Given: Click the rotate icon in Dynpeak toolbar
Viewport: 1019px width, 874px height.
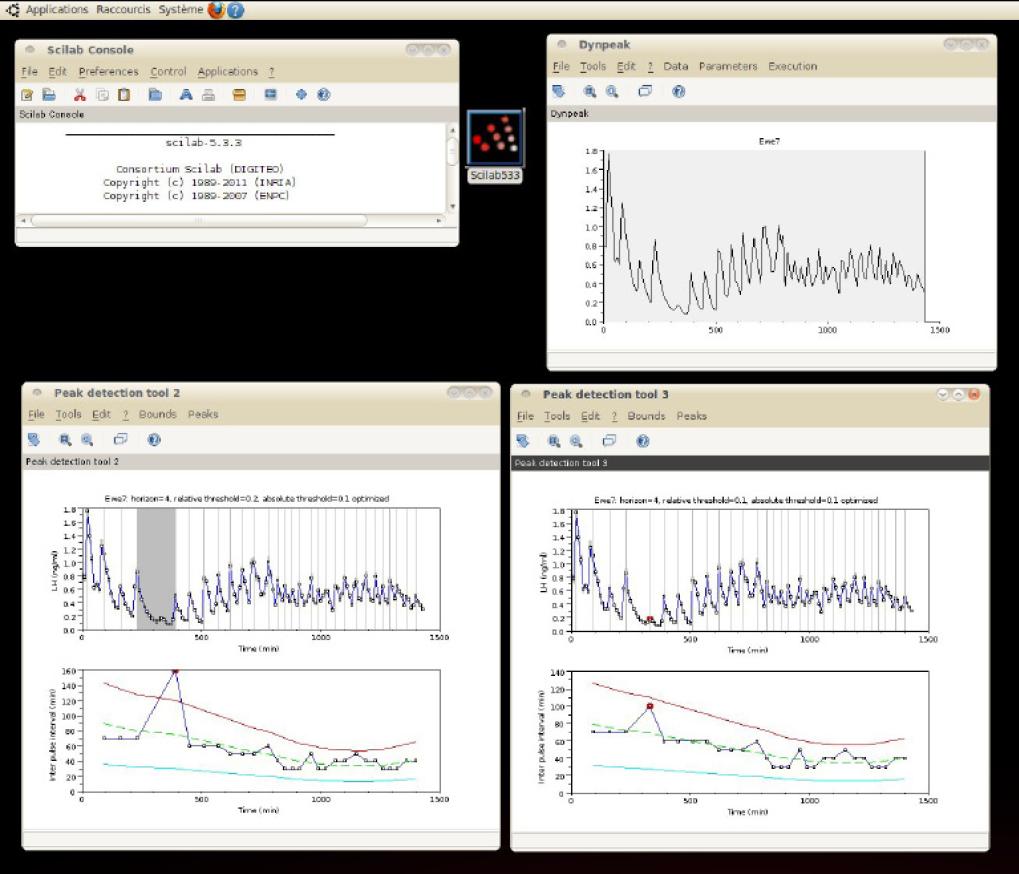Looking at the screenshot, I should pos(559,92).
